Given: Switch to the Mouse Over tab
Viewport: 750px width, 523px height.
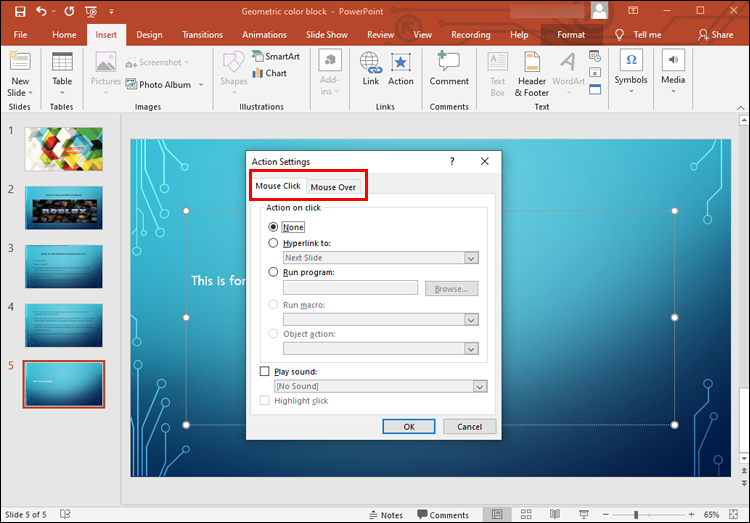Looking at the screenshot, I should [333, 187].
